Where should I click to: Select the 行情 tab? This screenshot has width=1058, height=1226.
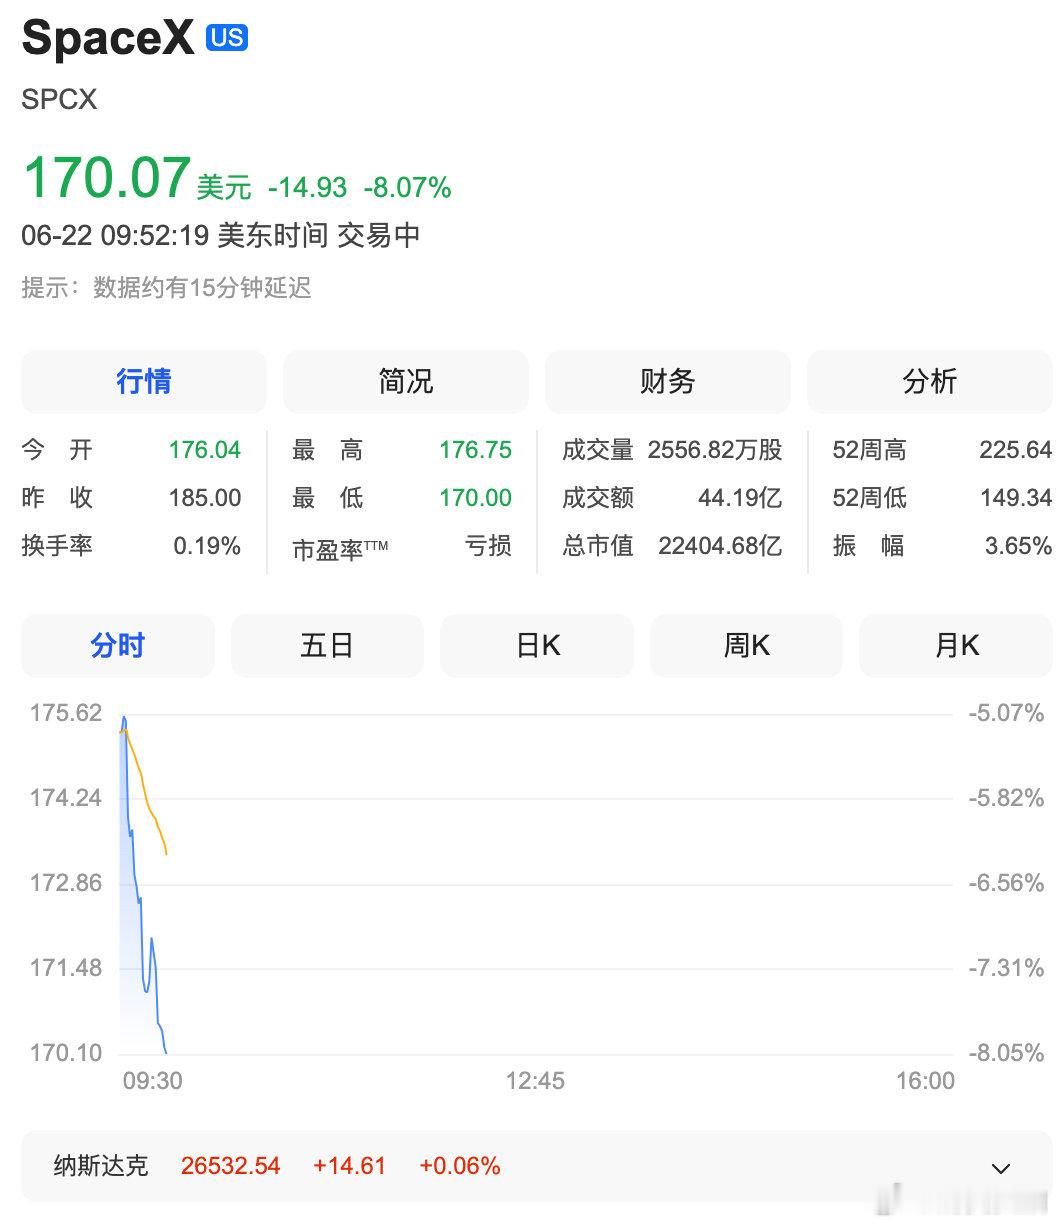pos(144,381)
